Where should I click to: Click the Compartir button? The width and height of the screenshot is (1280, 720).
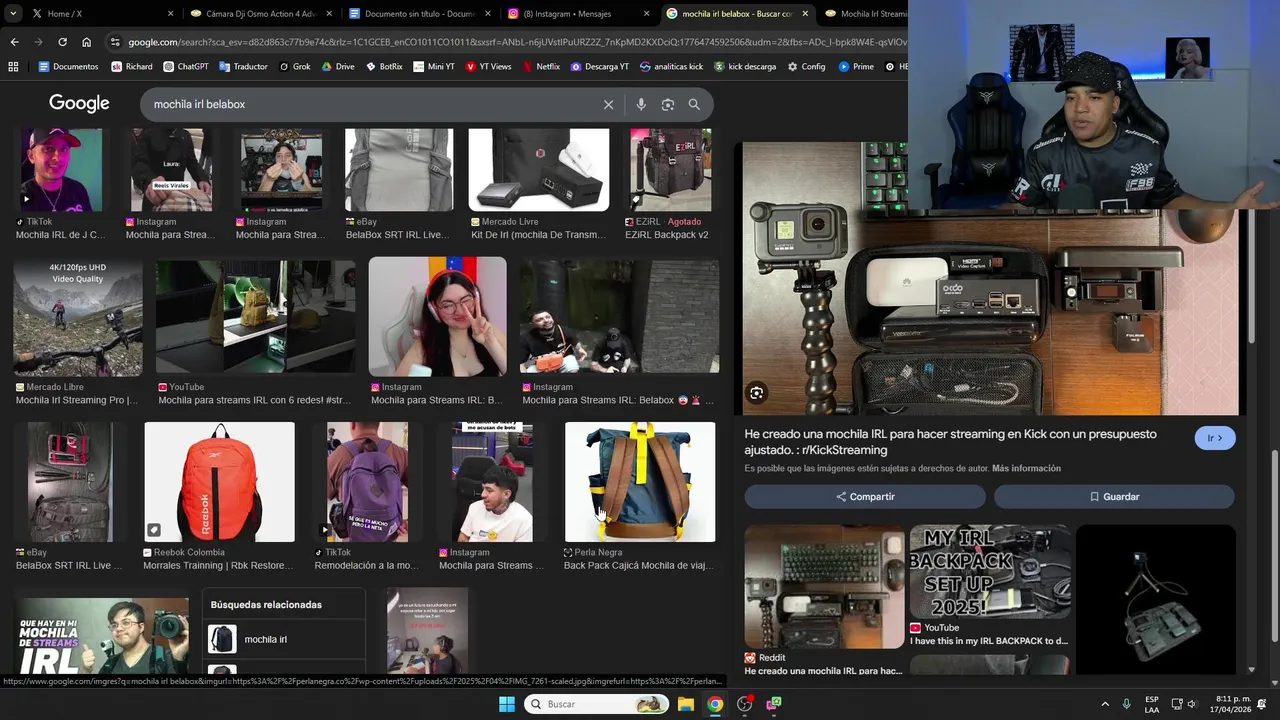[x=865, y=497]
